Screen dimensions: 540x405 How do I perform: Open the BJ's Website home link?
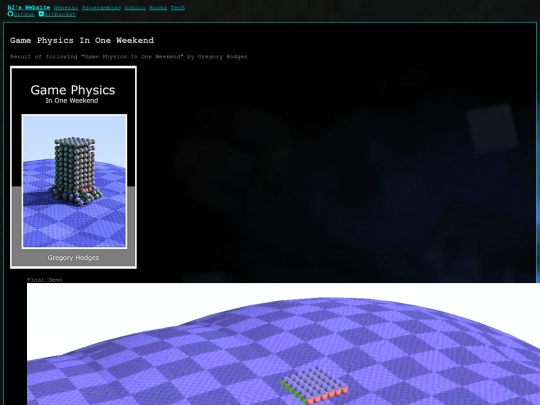(x=29, y=8)
